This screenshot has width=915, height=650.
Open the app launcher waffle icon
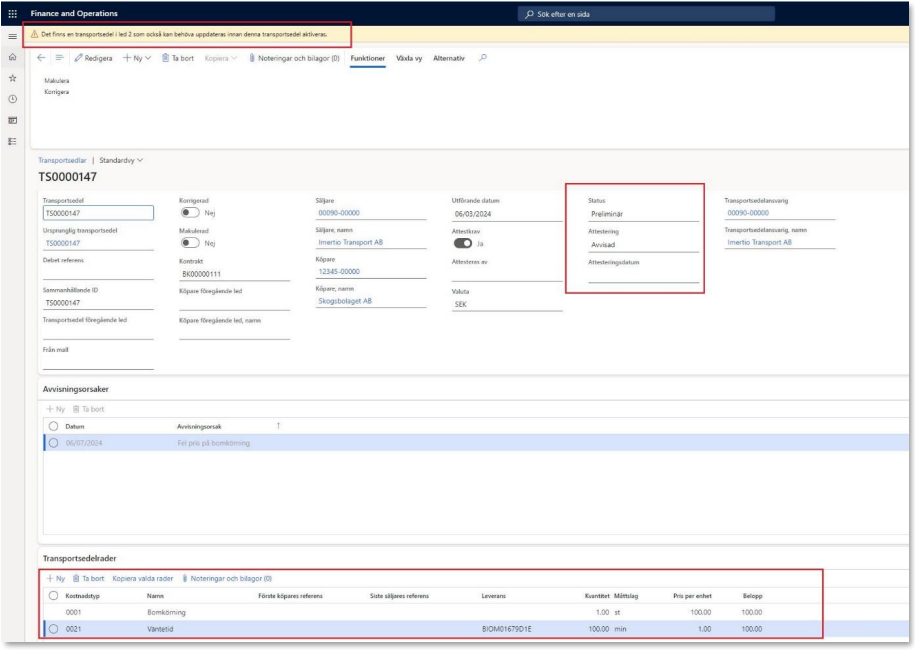pyautogui.click(x=12, y=13)
